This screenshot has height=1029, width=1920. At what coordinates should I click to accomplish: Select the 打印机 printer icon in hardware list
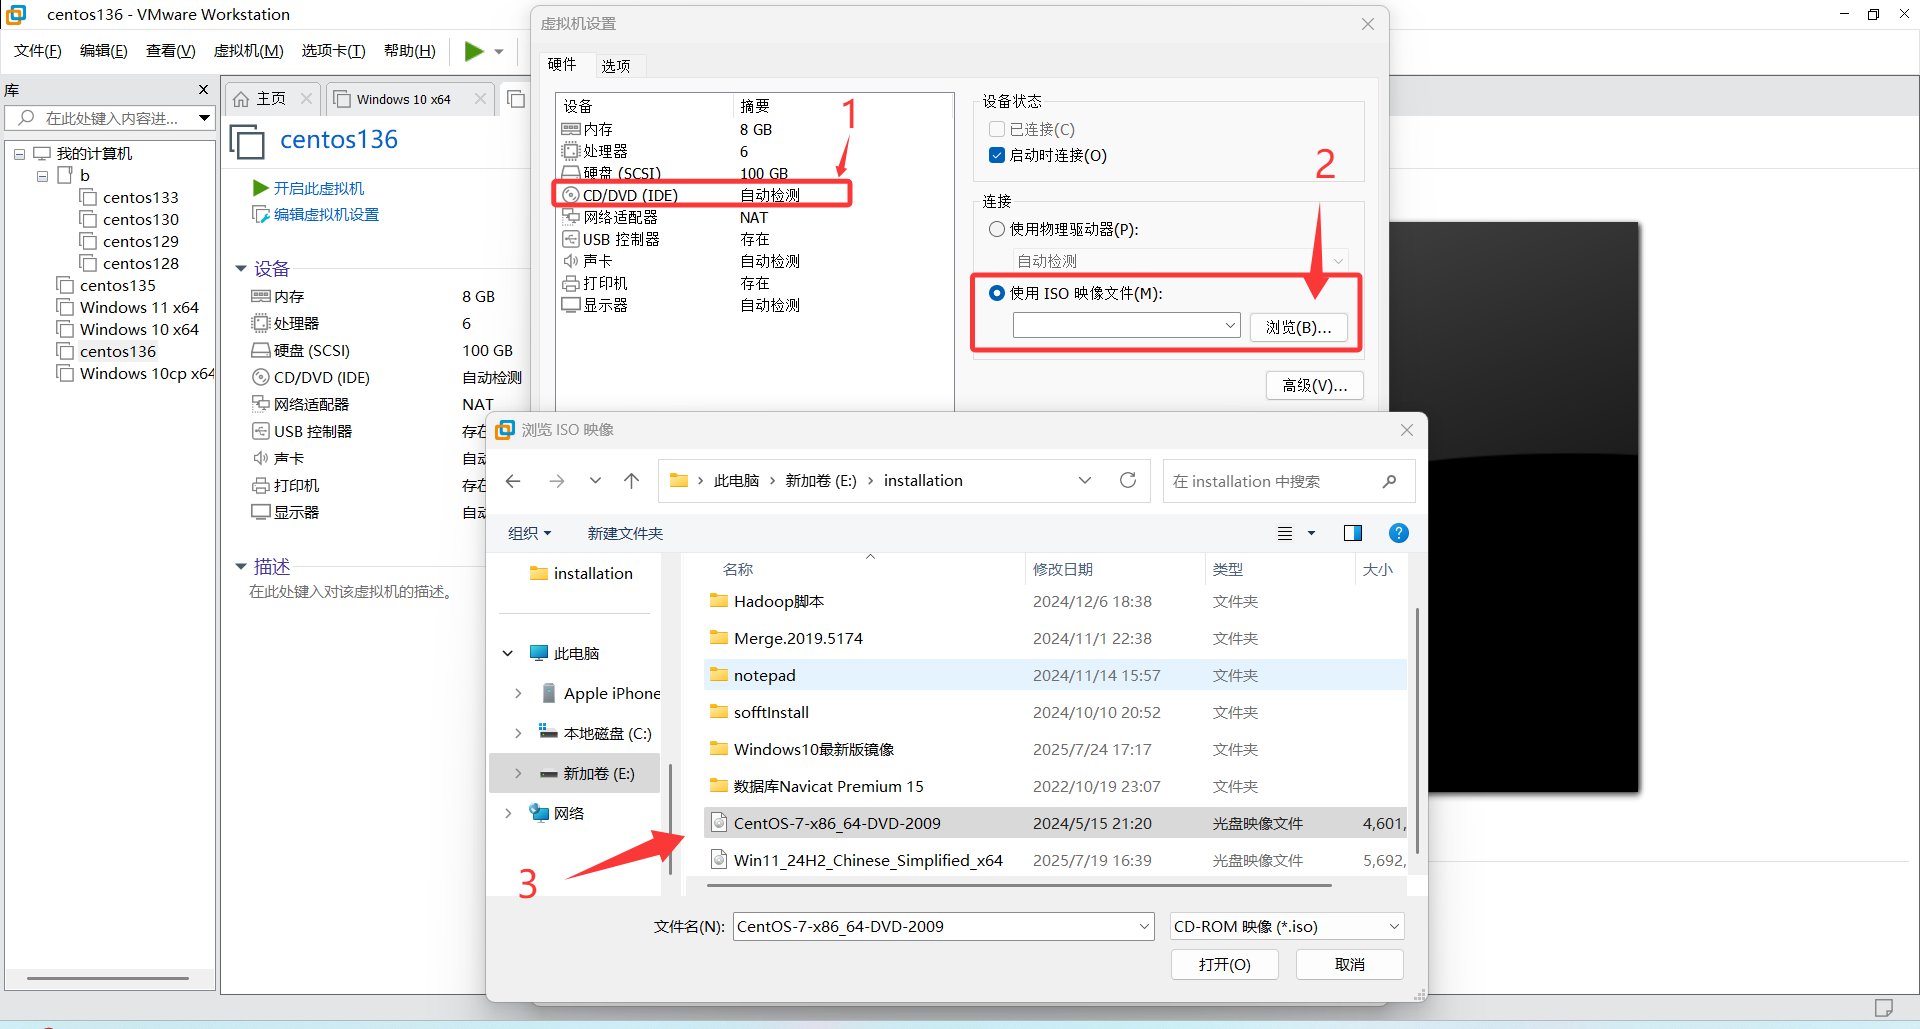point(571,283)
